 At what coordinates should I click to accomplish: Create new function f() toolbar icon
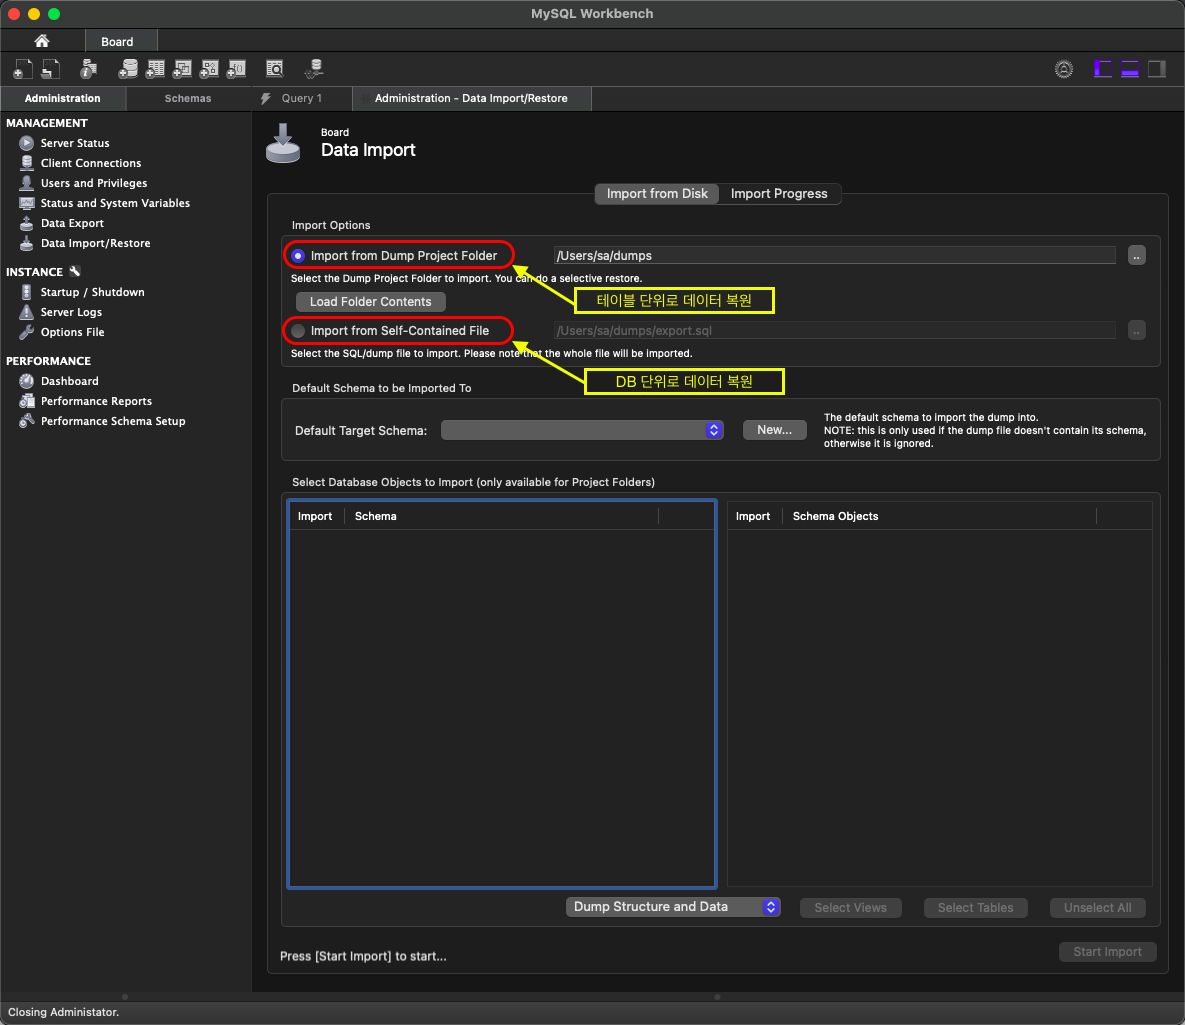coord(237,70)
